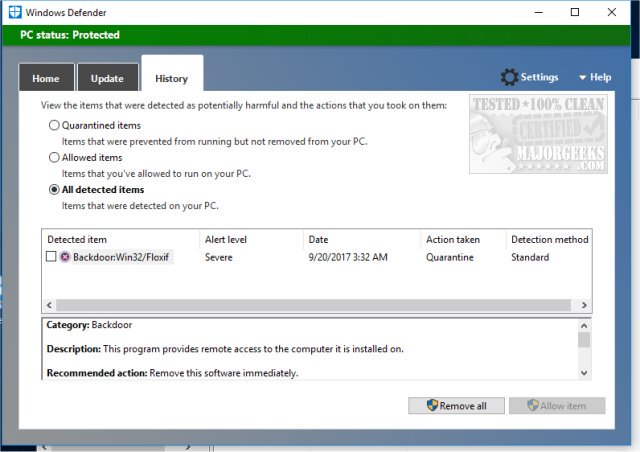Screen dimensions: 640x452
Task: Click the PC status: Protected banner text
Action: (x=70, y=35)
